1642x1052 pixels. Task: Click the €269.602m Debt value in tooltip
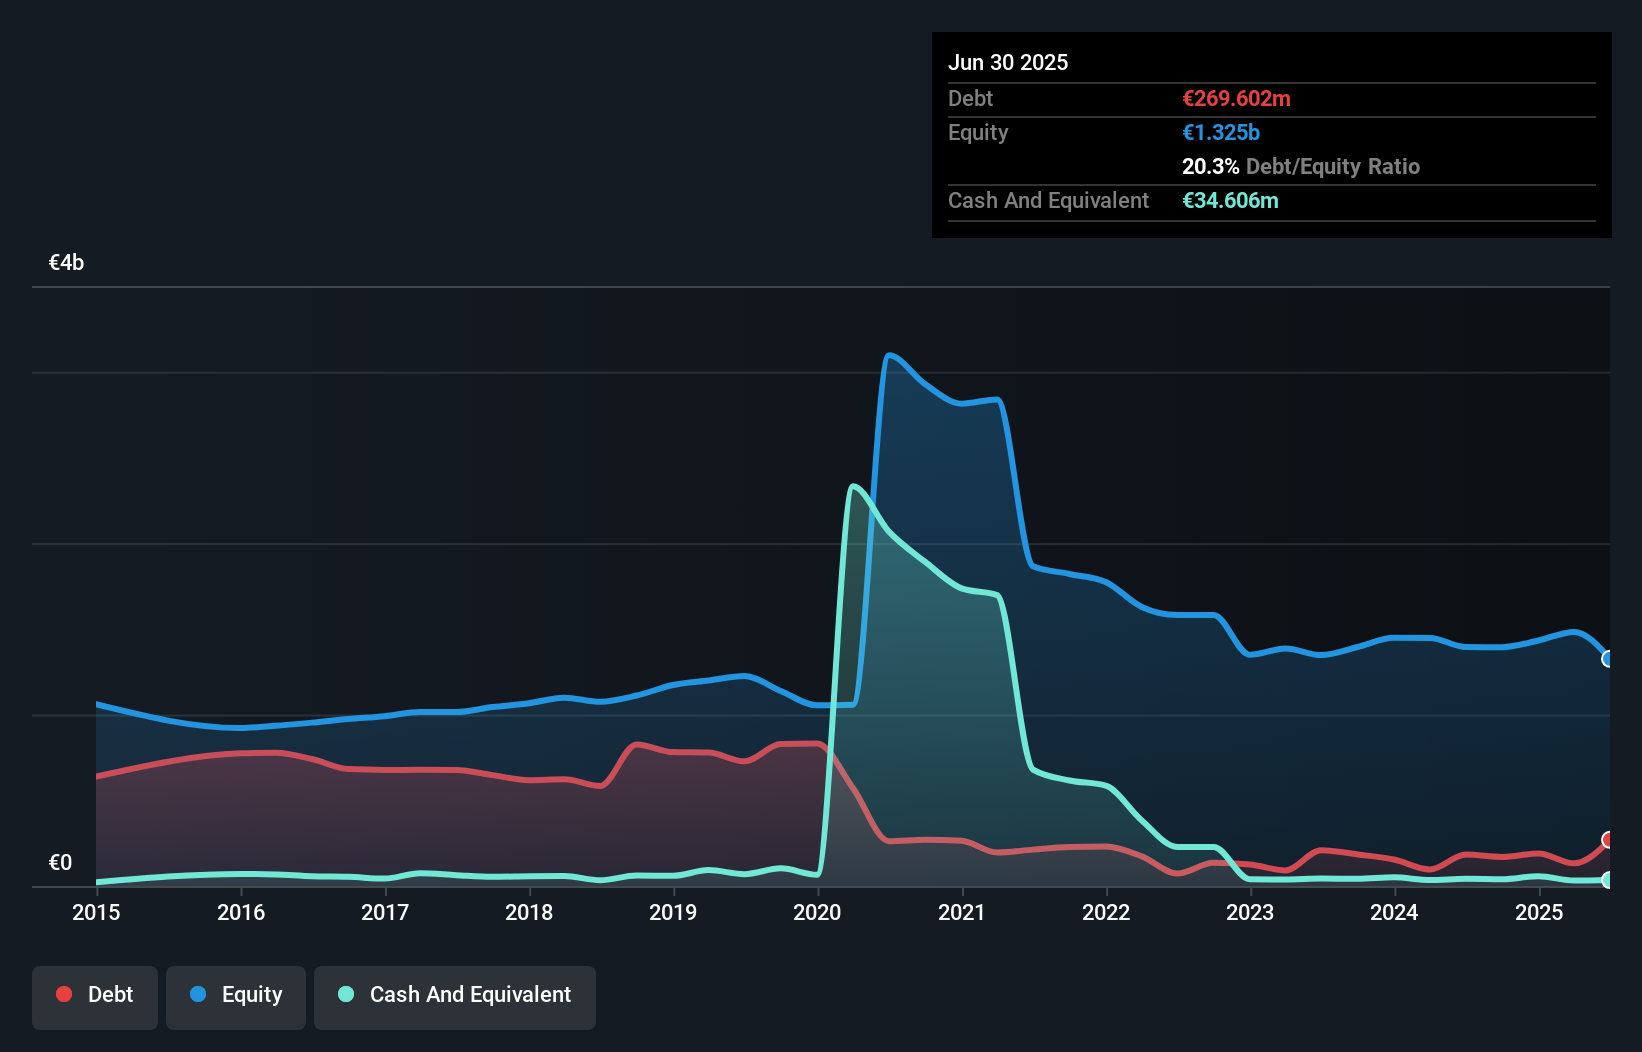point(1236,98)
